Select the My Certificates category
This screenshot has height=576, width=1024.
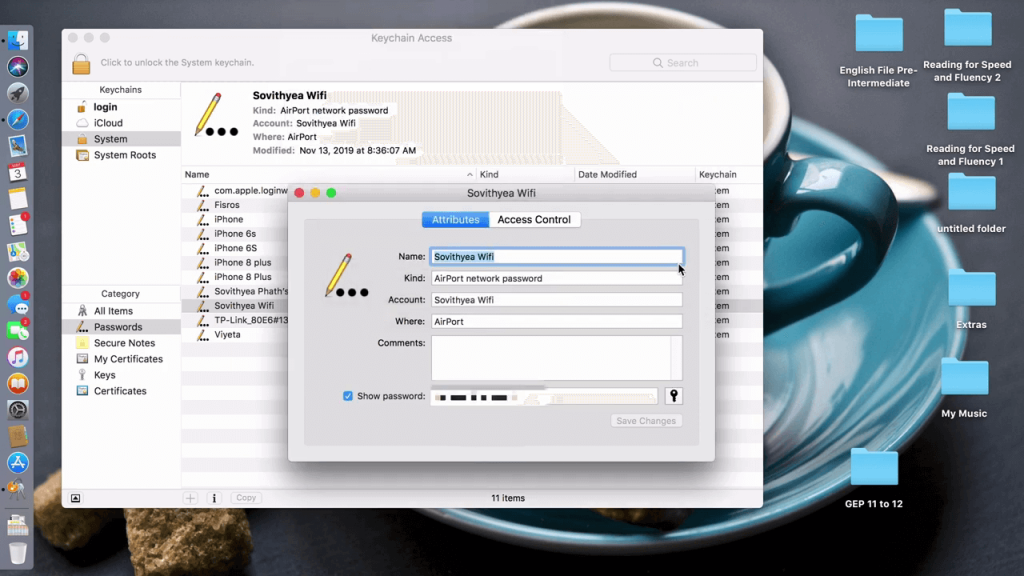[121, 359]
